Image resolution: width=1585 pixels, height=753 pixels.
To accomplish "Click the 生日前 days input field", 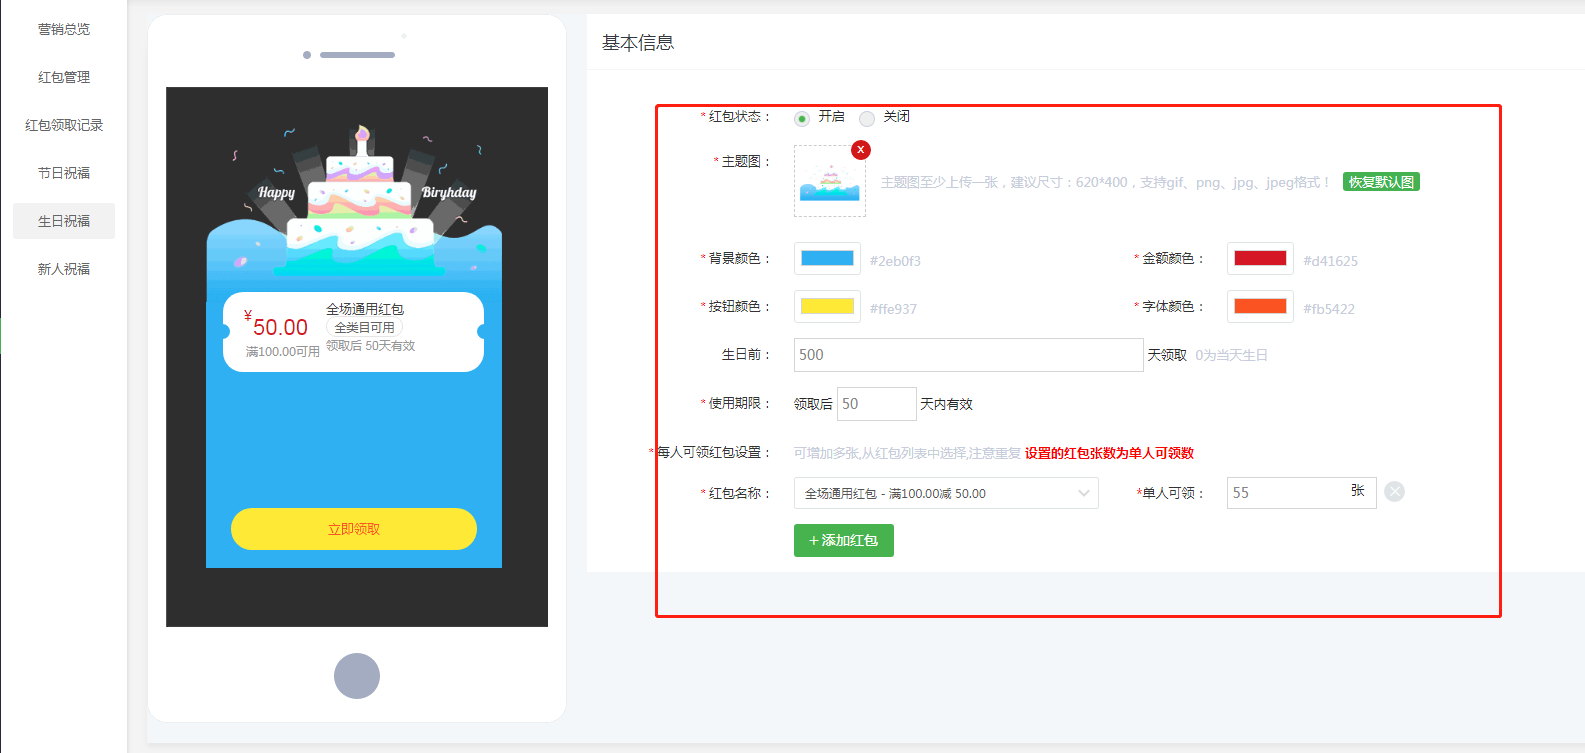I will coord(968,355).
